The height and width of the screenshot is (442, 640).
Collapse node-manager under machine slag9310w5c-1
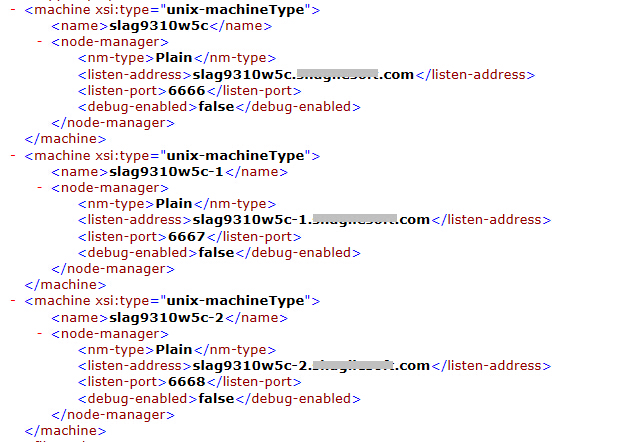click(x=40, y=188)
